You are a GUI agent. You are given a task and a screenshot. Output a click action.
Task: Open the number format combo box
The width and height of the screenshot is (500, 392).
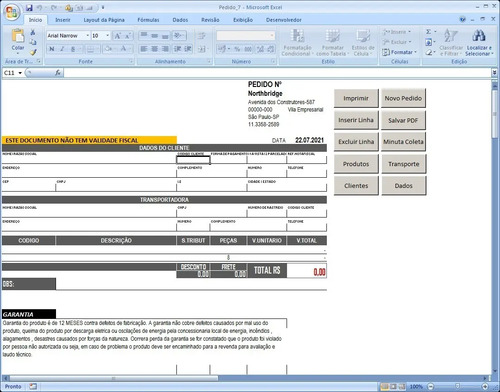coord(246,35)
